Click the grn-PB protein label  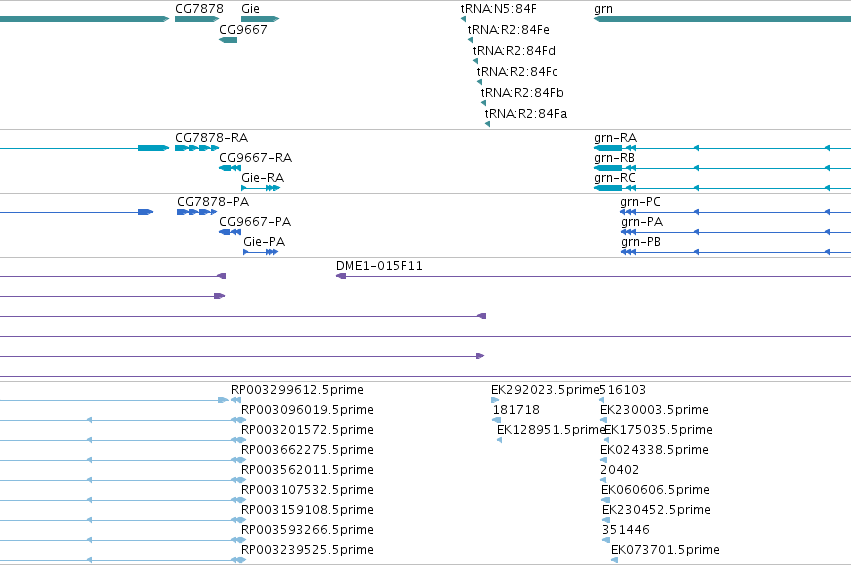coord(641,242)
